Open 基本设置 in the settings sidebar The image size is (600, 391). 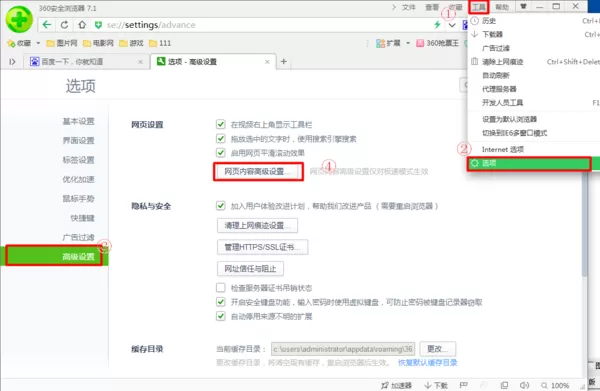[78, 121]
